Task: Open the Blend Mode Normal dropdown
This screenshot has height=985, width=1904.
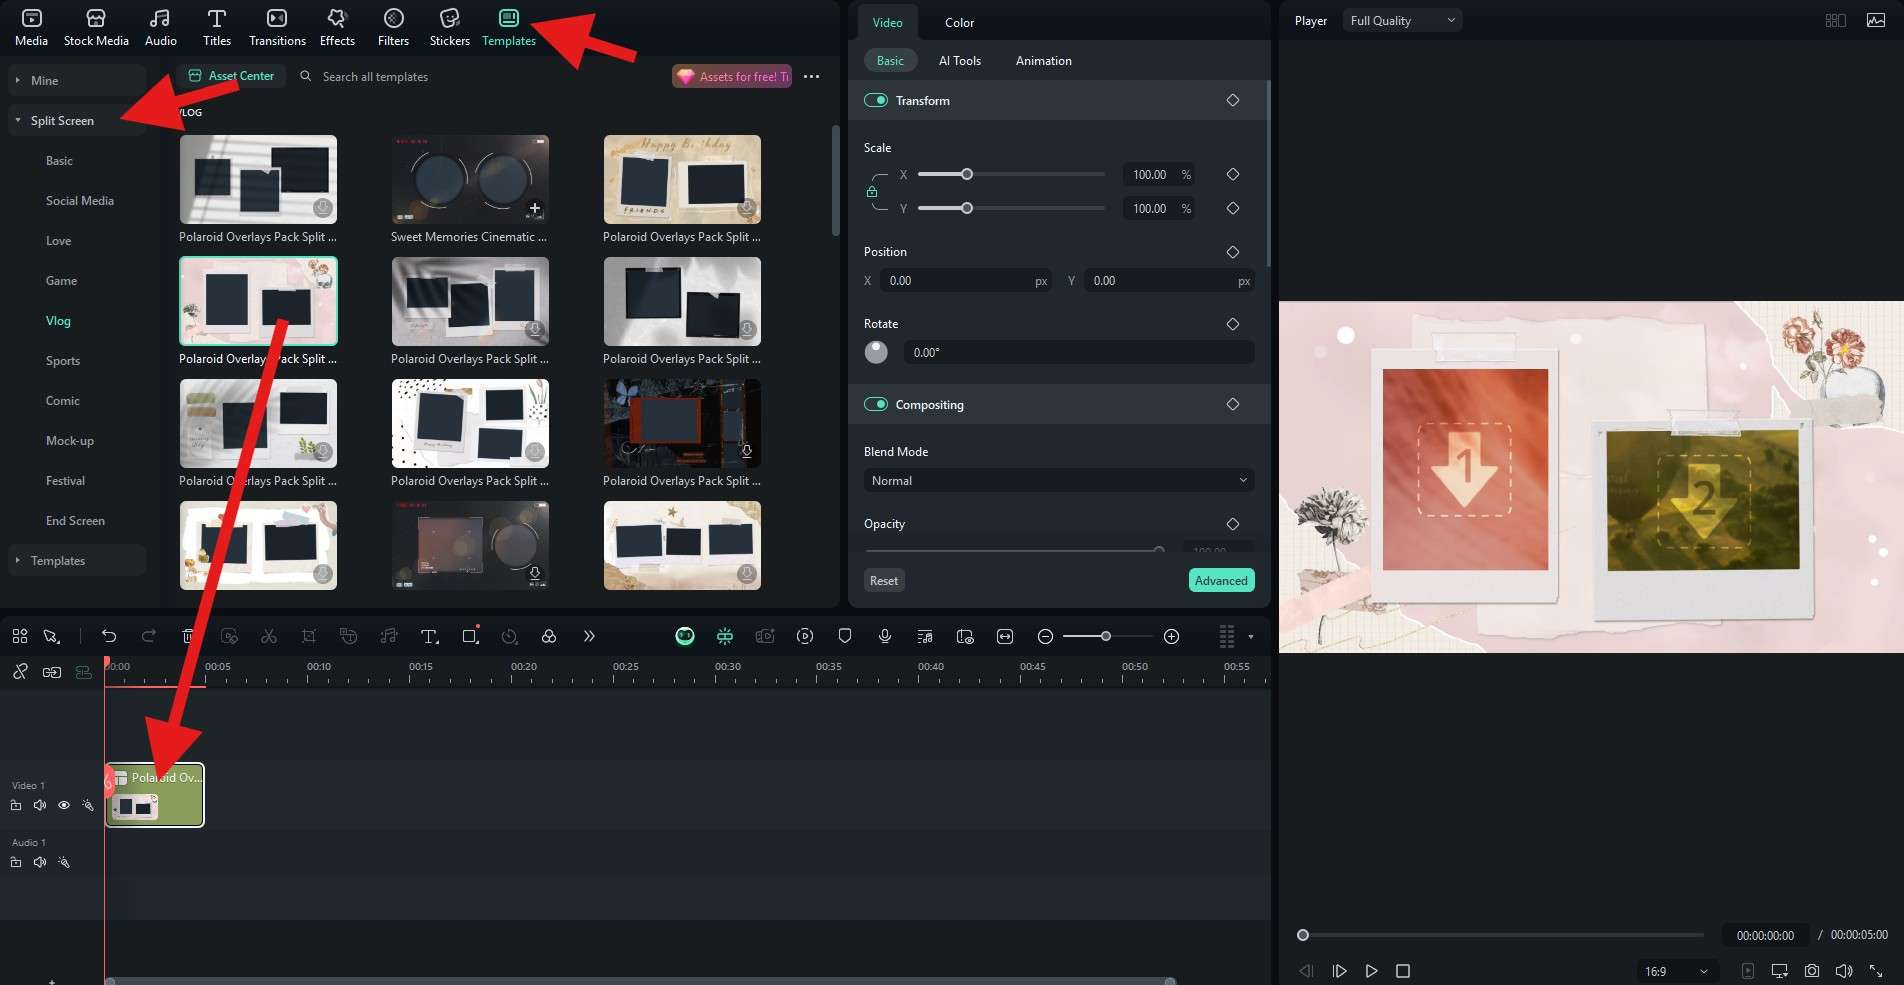Action: [x=1059, y=481]
